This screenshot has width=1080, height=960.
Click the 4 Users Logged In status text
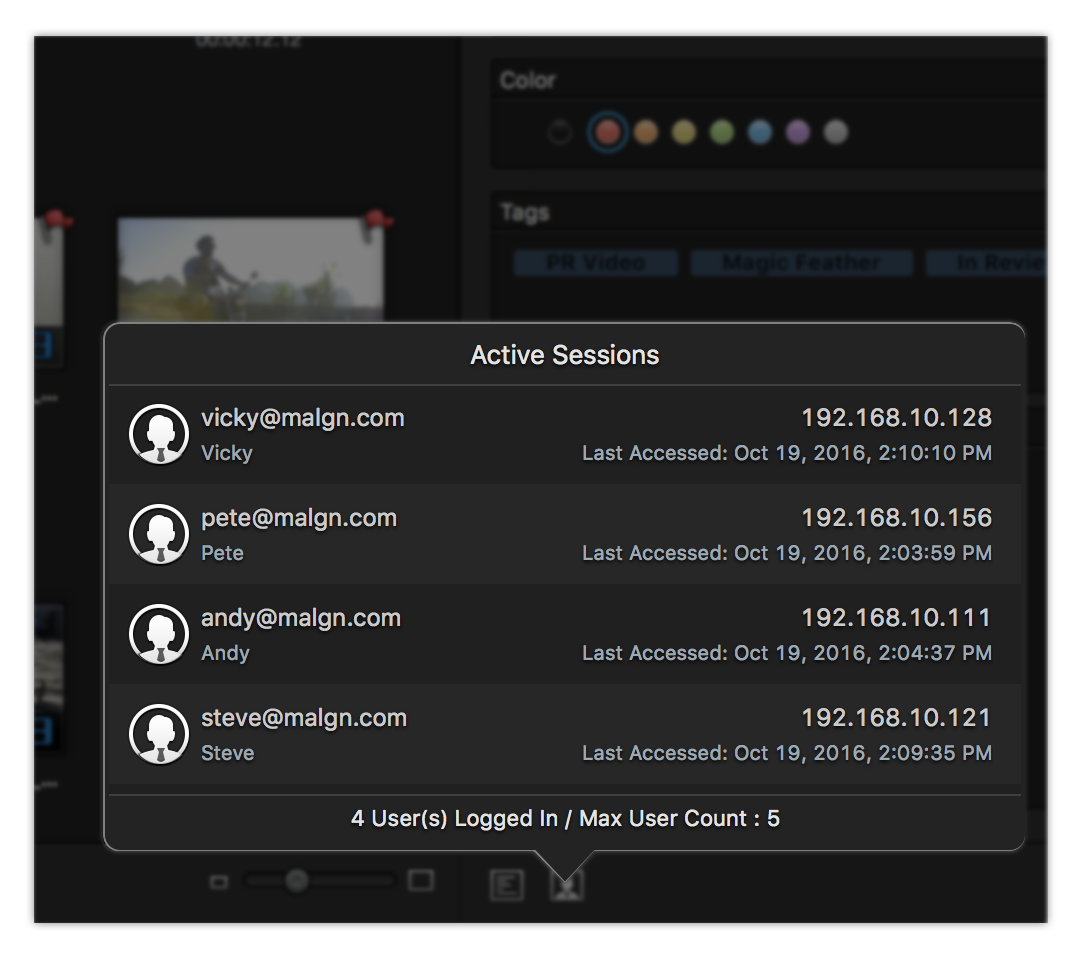click(x=565, y=817)
